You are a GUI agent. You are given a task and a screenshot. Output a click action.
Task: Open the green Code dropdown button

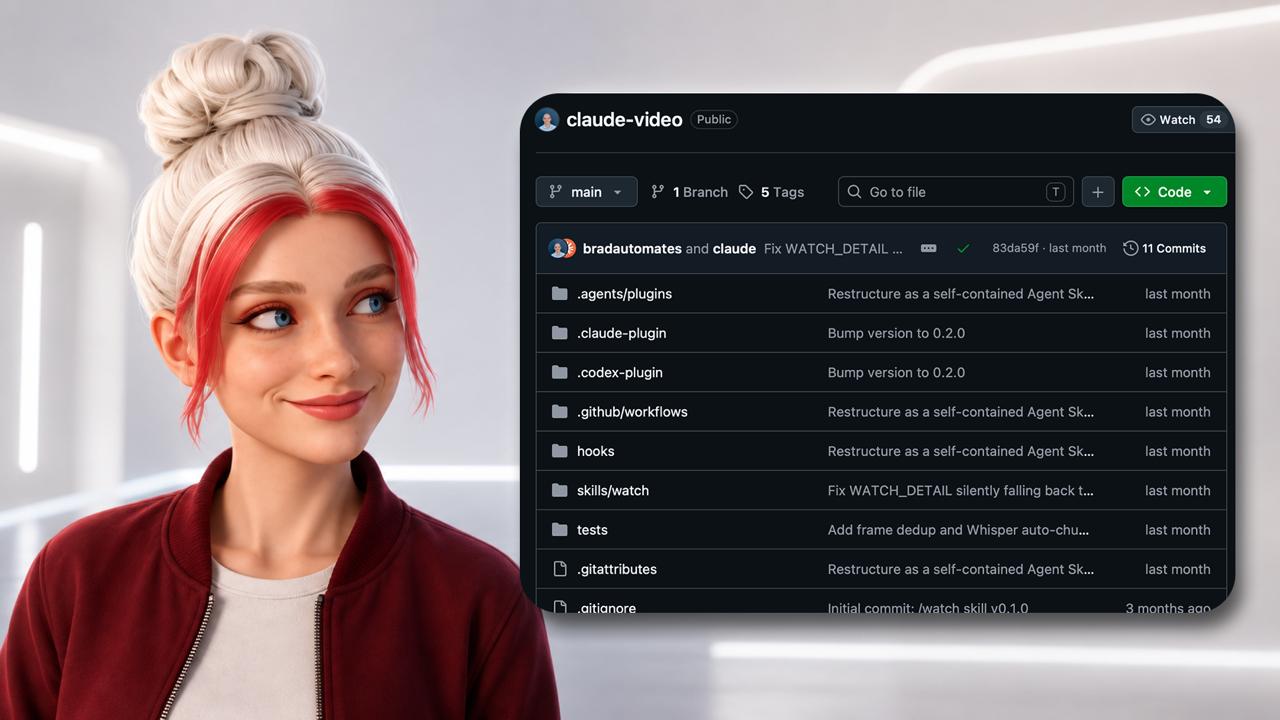tap(1174, 192)
